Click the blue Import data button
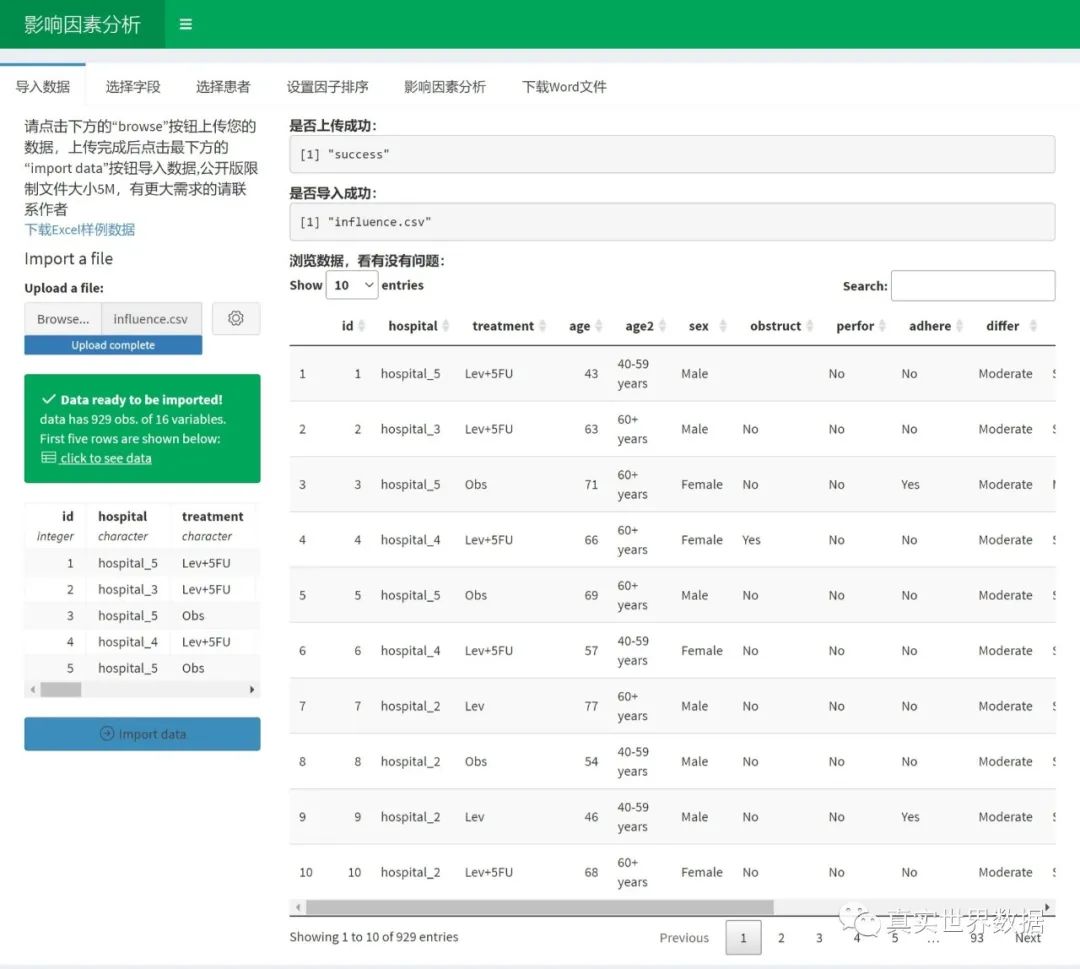The image size is (1080, 969). point(142,734)
